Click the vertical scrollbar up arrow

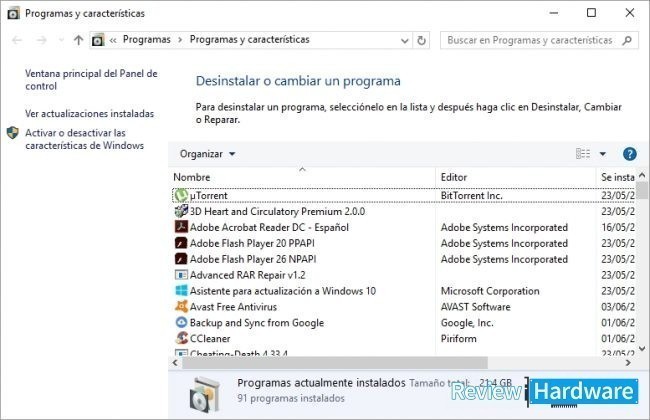tap(642, 175)
